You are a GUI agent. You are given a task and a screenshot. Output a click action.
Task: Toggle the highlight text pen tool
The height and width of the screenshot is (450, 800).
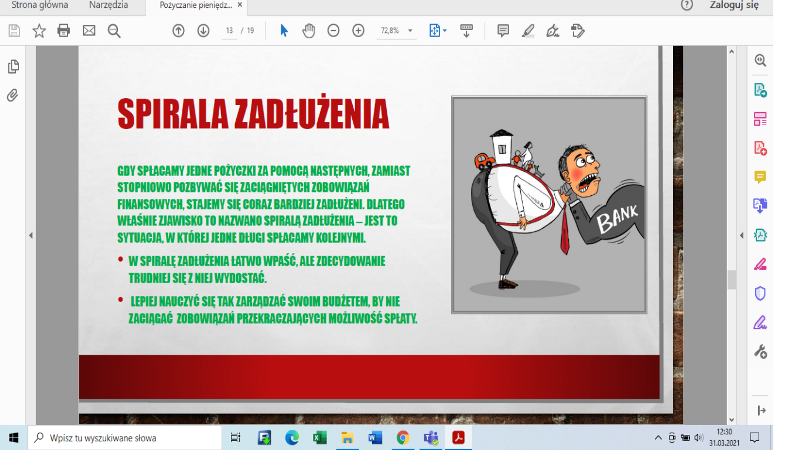point(528,31)
